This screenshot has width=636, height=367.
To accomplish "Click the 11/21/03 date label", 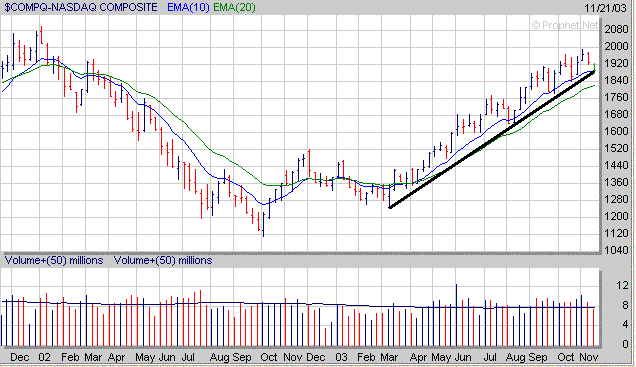I will click(x=605, y=8).
